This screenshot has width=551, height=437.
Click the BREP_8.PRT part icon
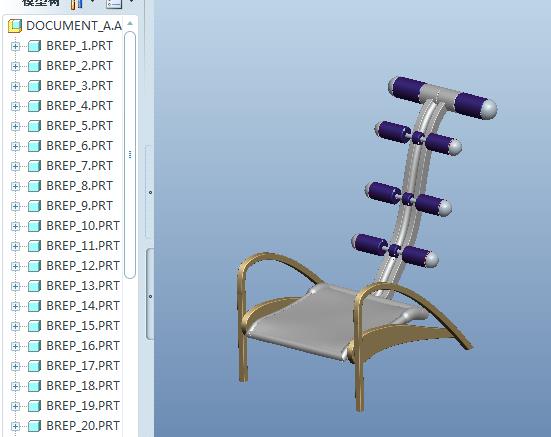pyautogui.click(x=34, y=186)
